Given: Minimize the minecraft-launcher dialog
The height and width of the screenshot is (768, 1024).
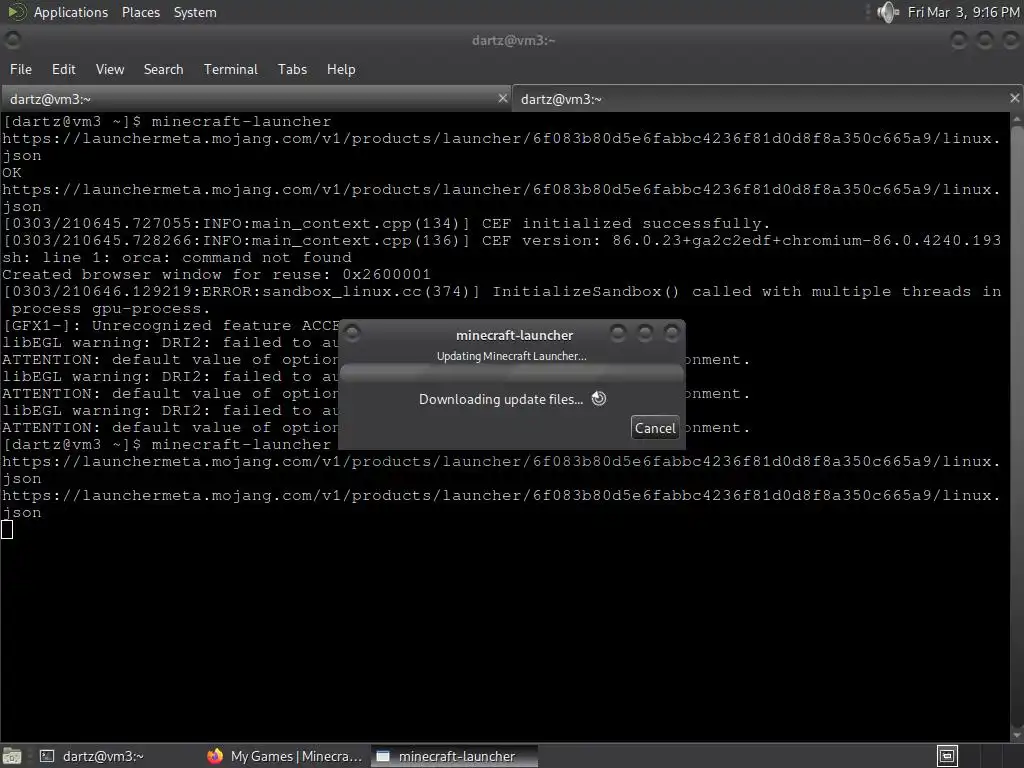Looking at the screenshot, I should point(618,334).
